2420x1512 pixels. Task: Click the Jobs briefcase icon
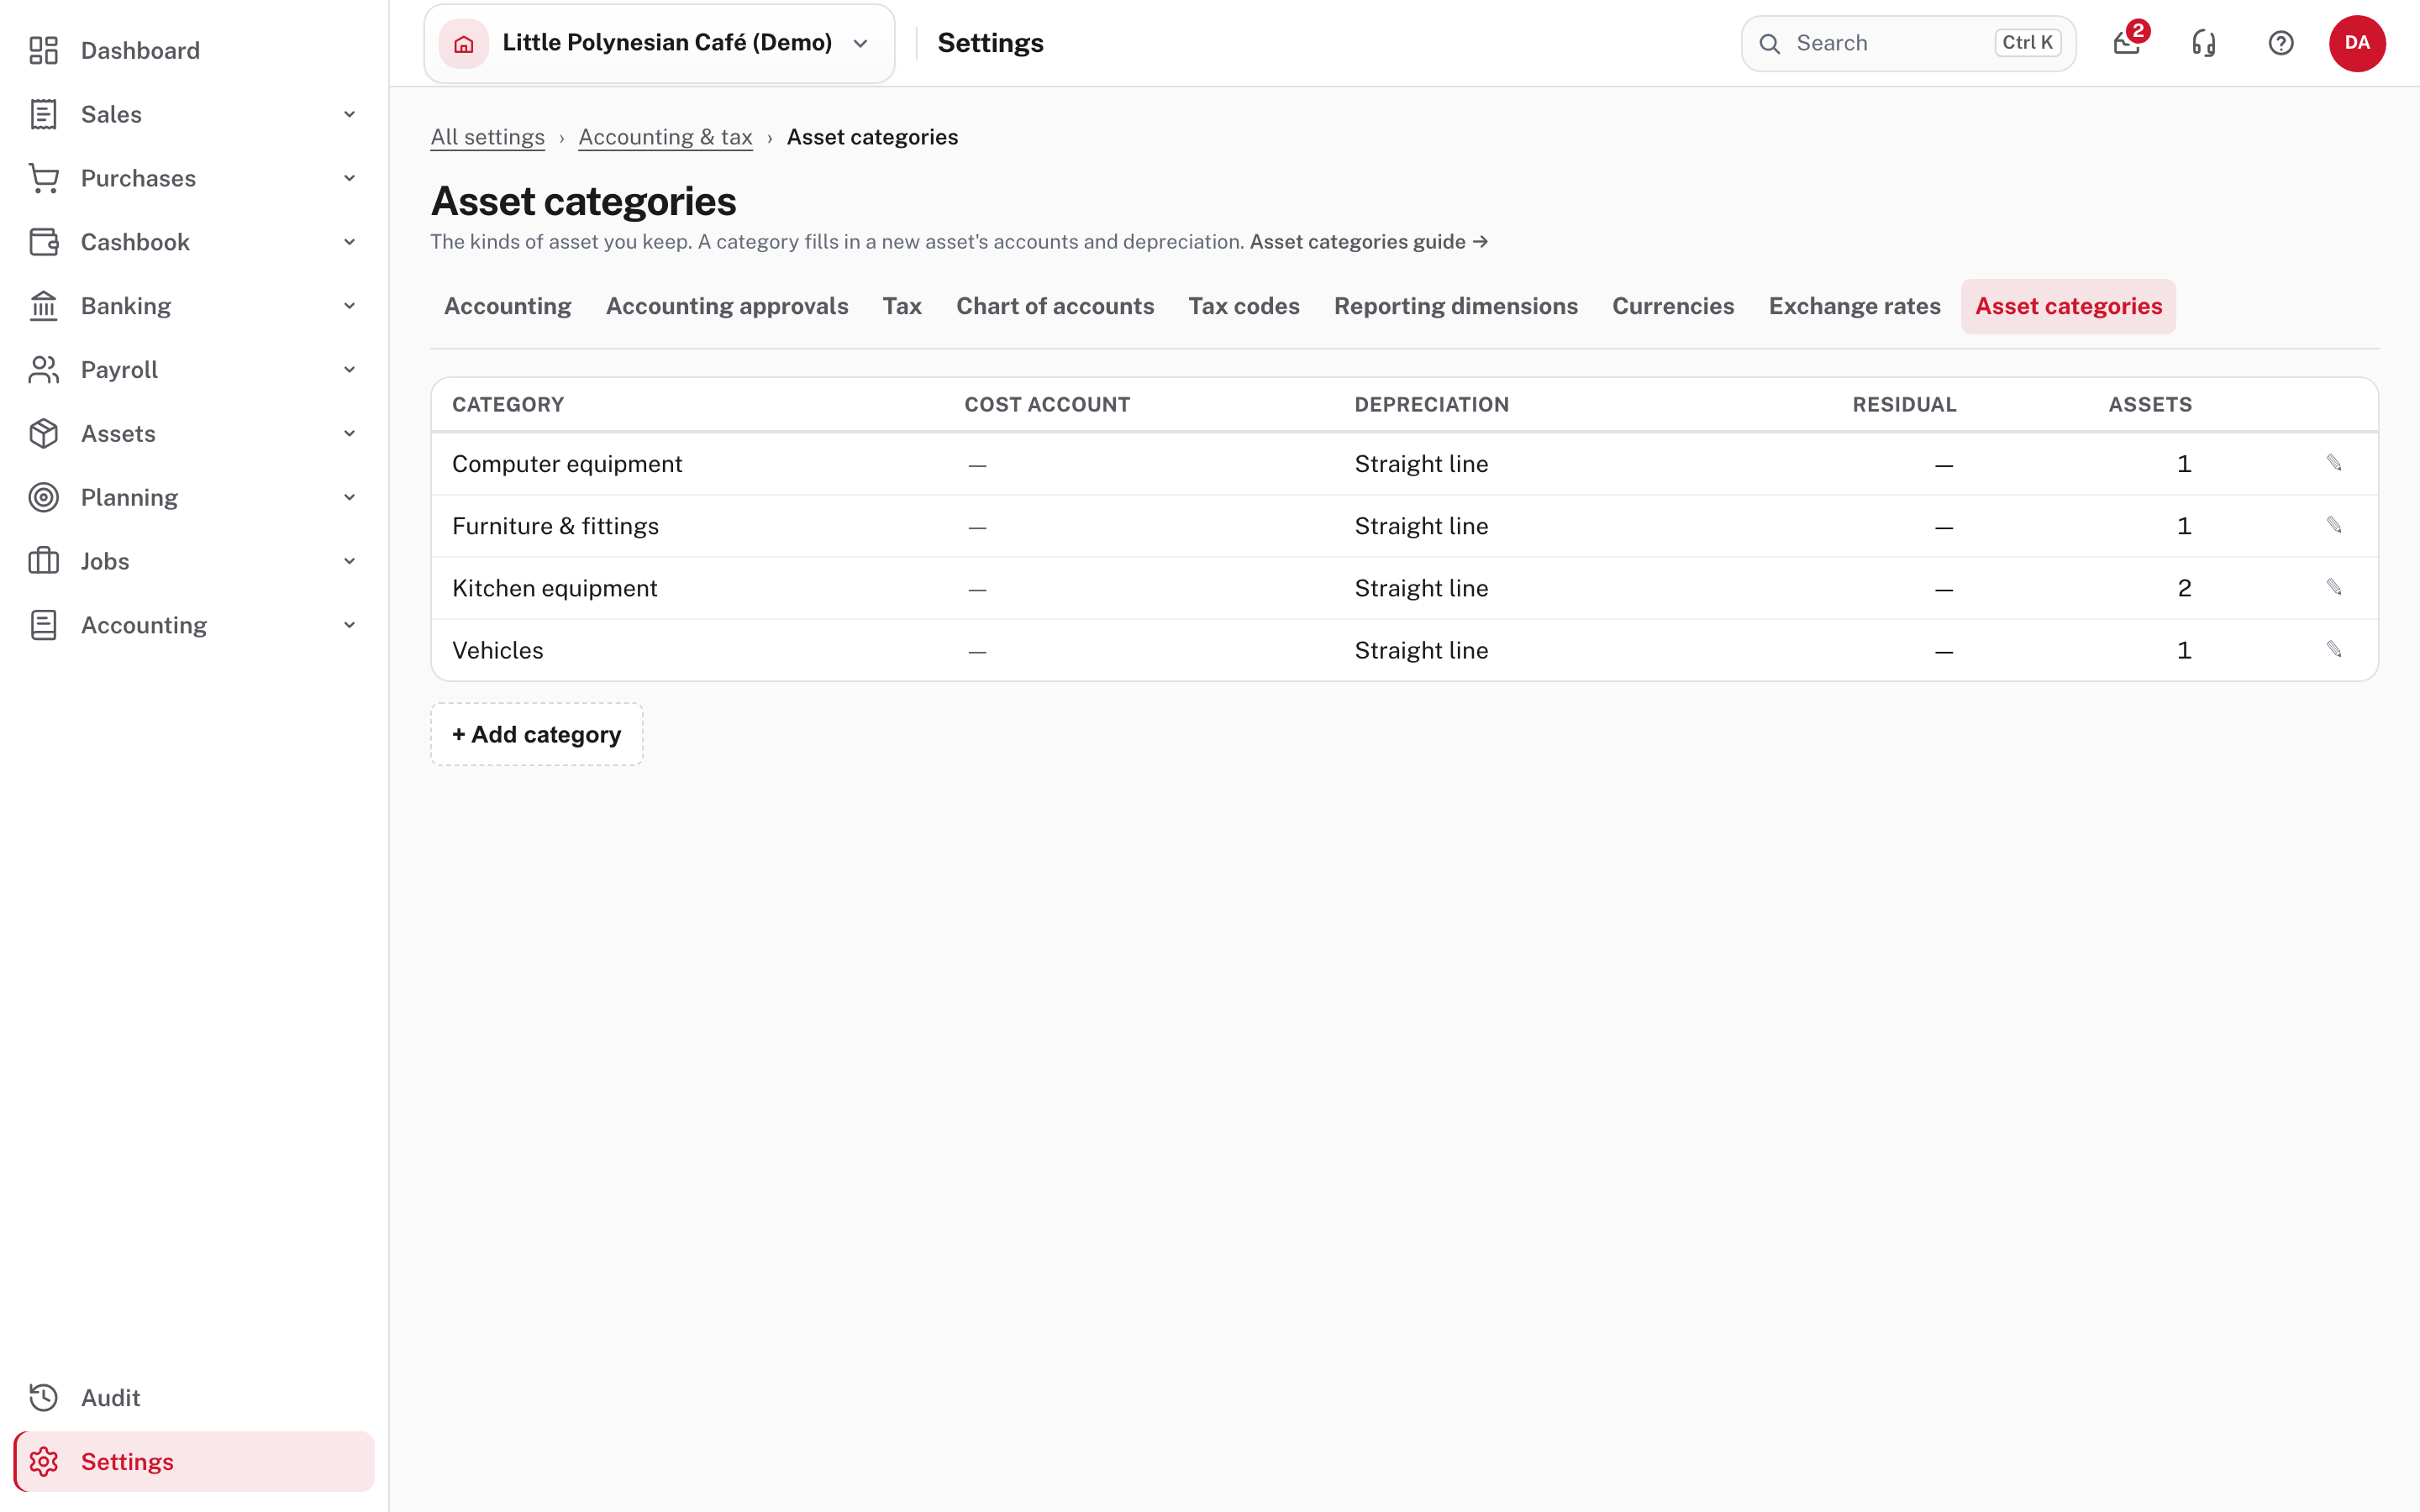pos(43,561)
